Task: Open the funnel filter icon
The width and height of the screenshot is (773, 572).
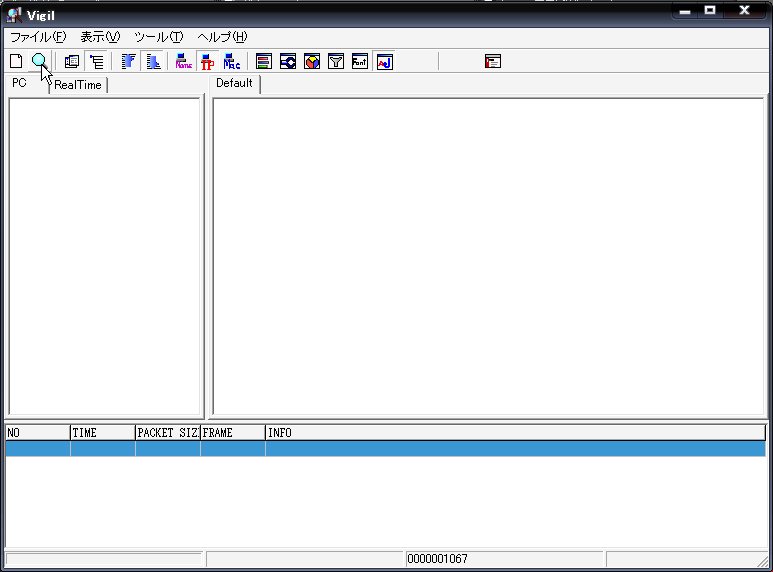Action: click(x=336, y=62)
